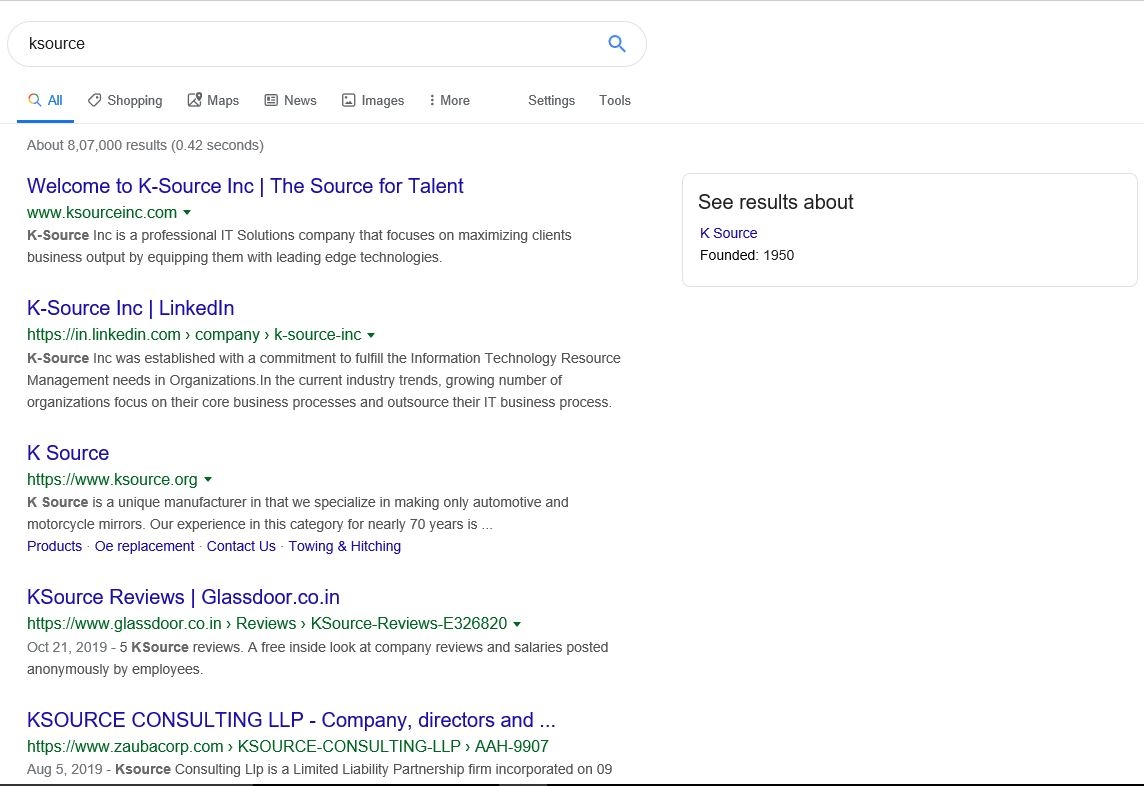Open KSOURCE CONSULTING LLP result
The height and width of the screenshot is (786, 1144).
pyautogui.click(x=291, y=720)
